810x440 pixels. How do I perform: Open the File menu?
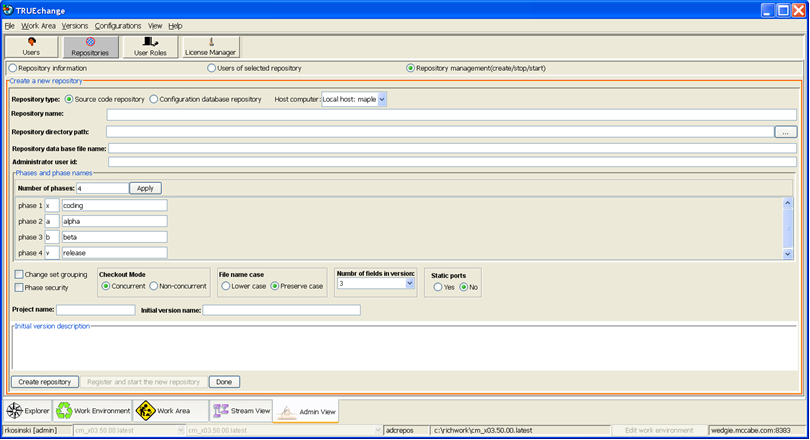(9, 26)
